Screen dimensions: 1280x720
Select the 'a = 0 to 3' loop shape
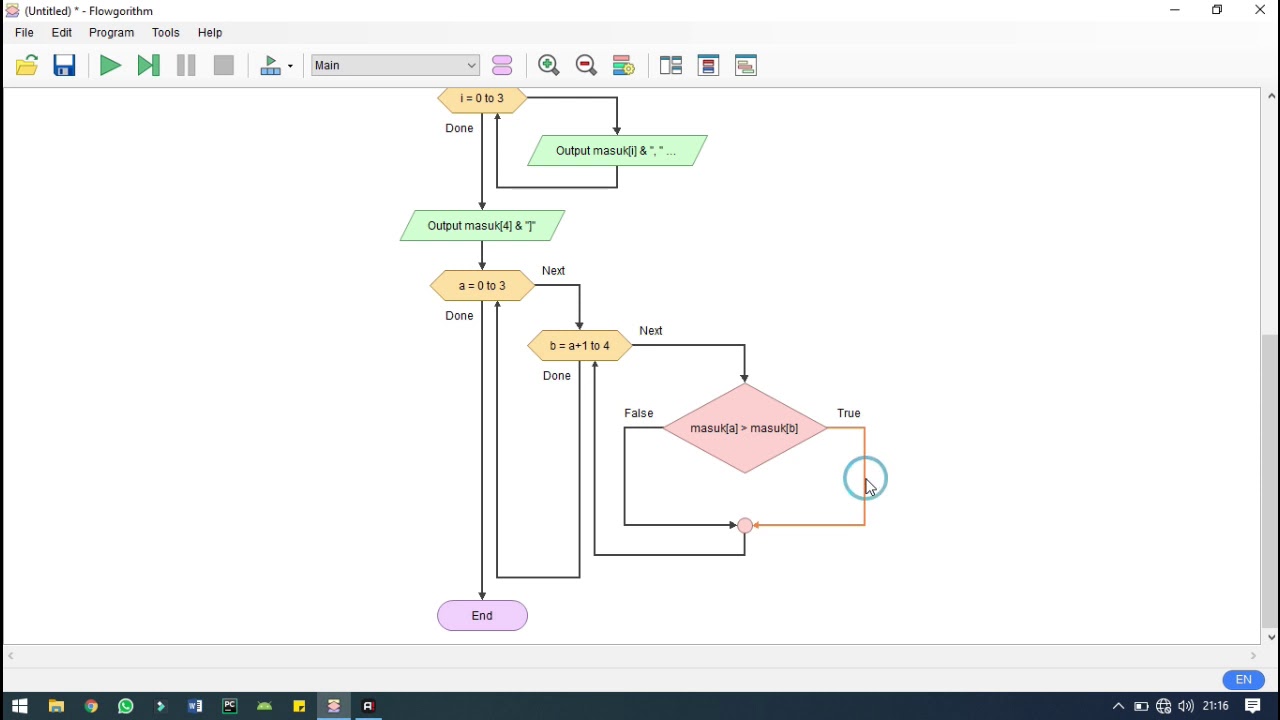(482, 286)
